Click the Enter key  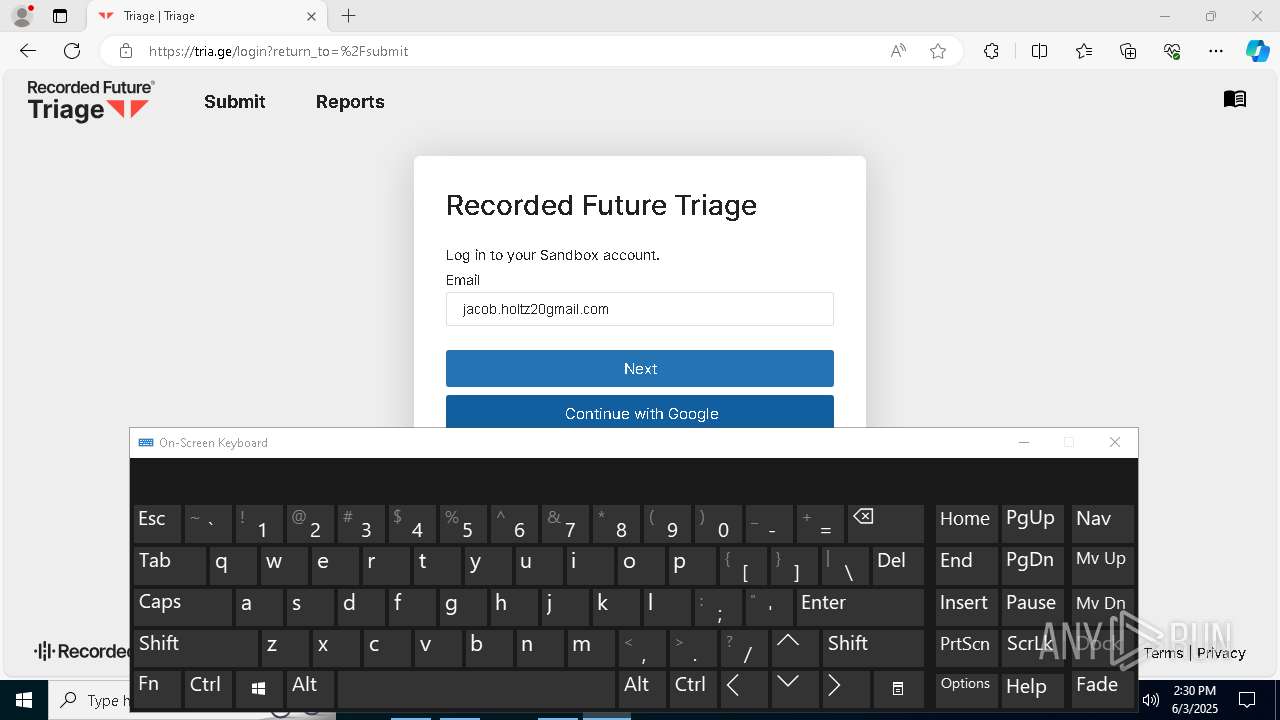coord(859,606)
